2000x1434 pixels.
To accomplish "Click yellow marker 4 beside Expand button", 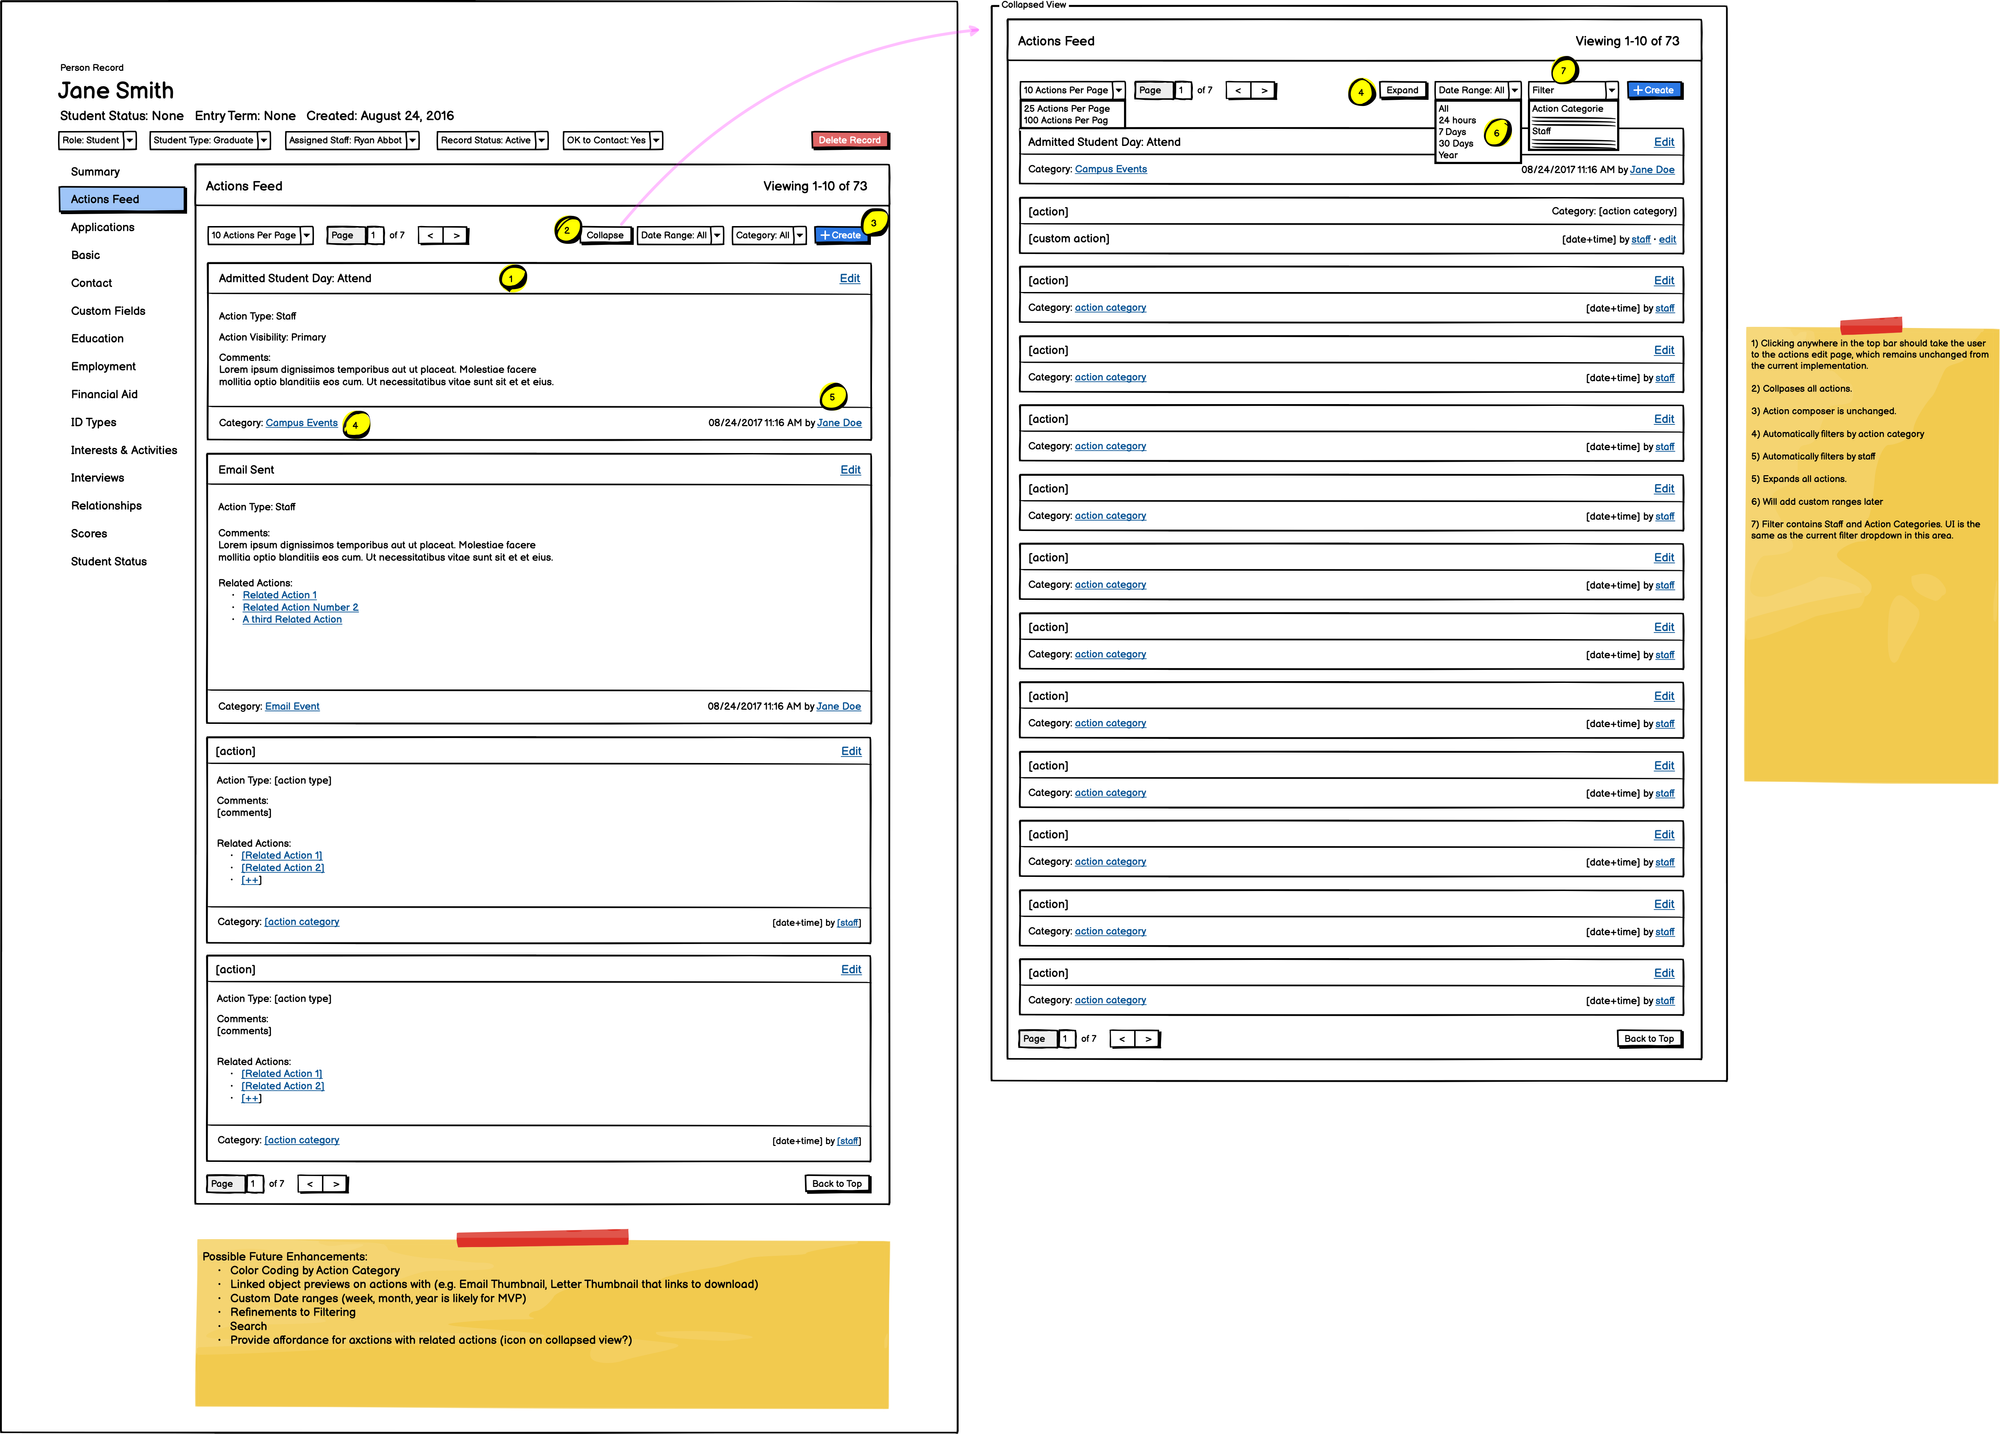I will tap(1361, 92).
